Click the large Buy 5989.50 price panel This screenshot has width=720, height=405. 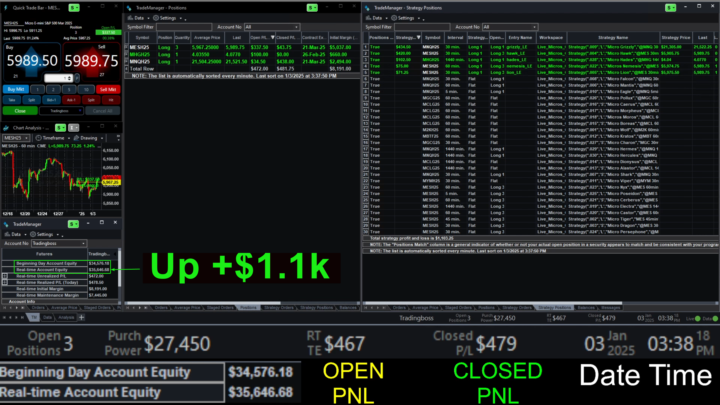point(32,61)
